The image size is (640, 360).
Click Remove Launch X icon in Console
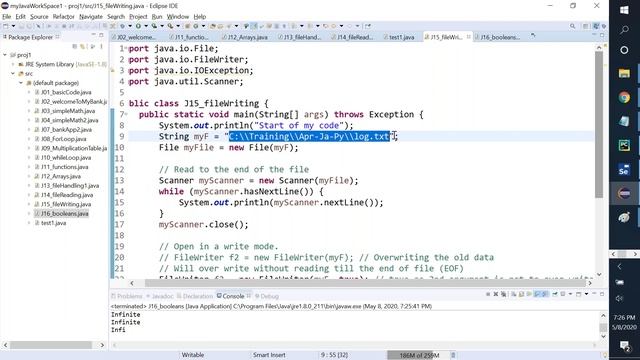[x=496, y=294]
